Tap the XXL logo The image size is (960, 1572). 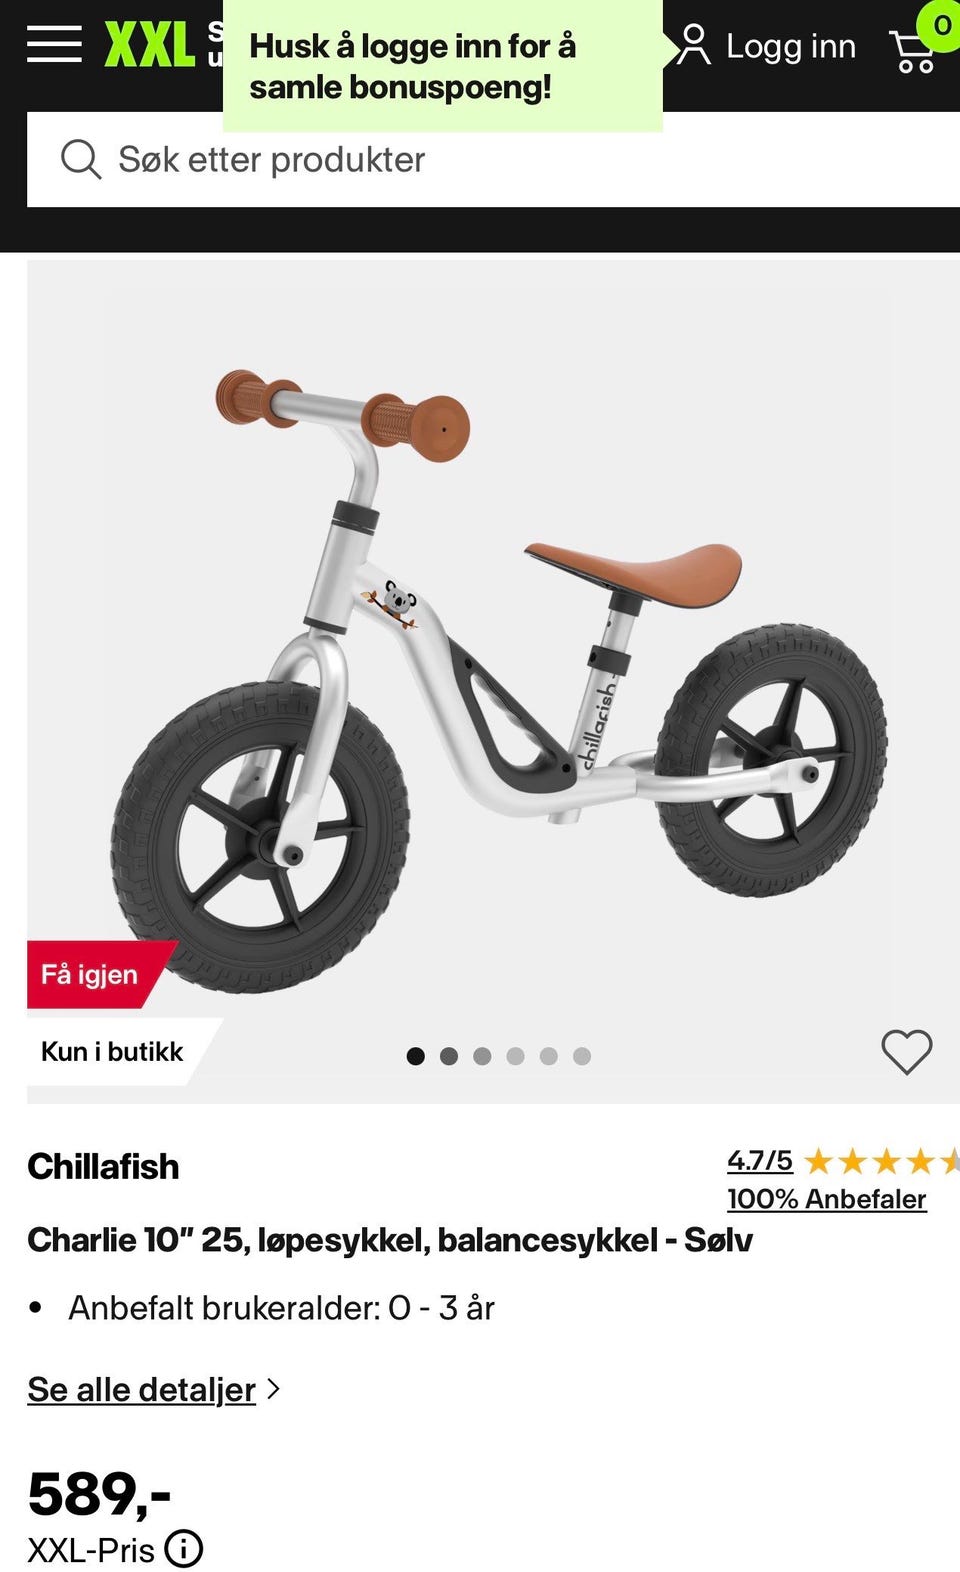(x=150, y=45)
